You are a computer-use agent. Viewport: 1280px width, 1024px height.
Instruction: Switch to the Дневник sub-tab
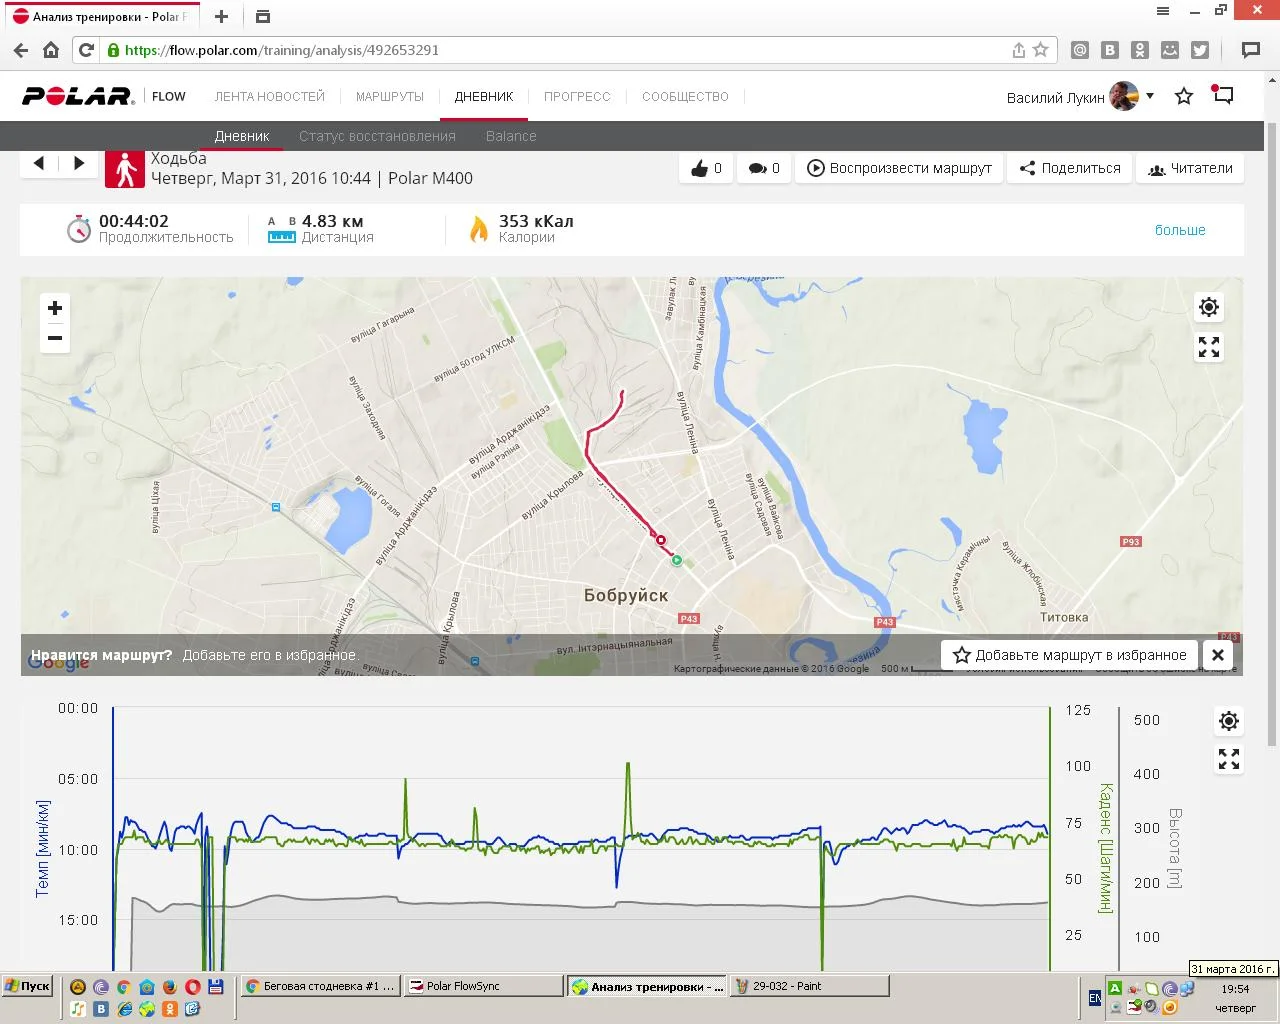pos(242,136)
